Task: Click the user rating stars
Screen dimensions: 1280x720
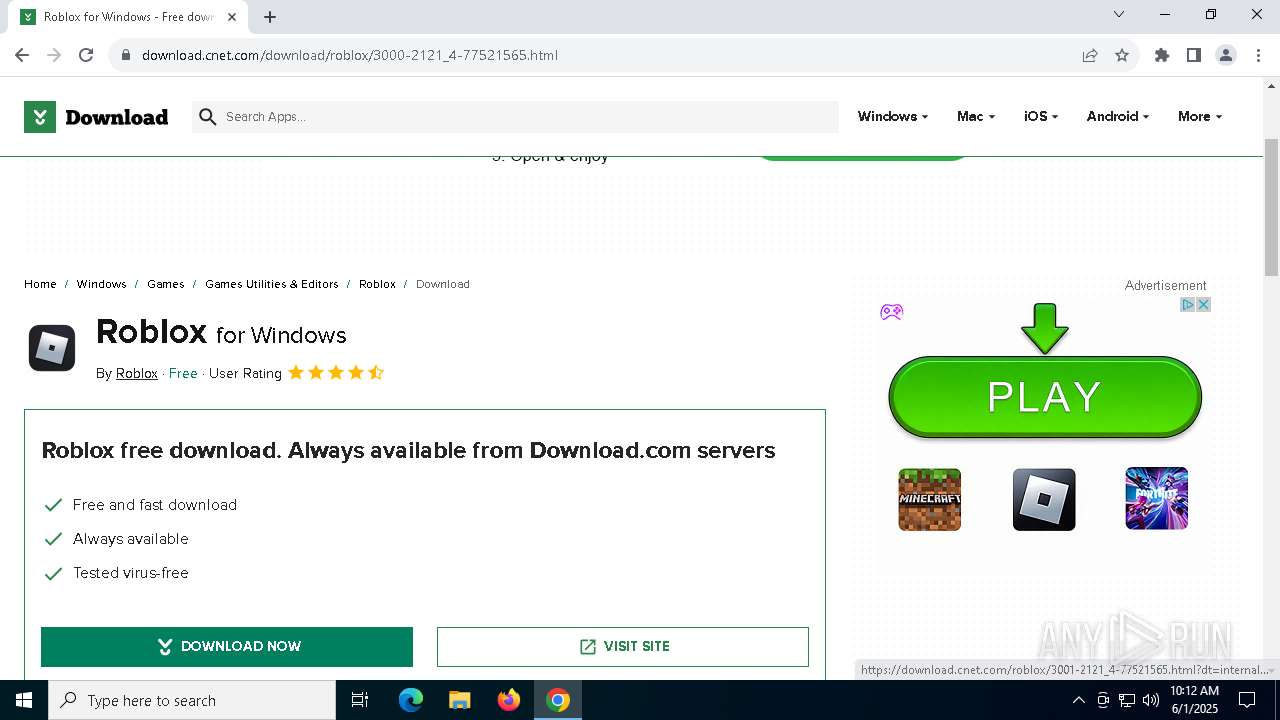Action: tap(336, 373)
